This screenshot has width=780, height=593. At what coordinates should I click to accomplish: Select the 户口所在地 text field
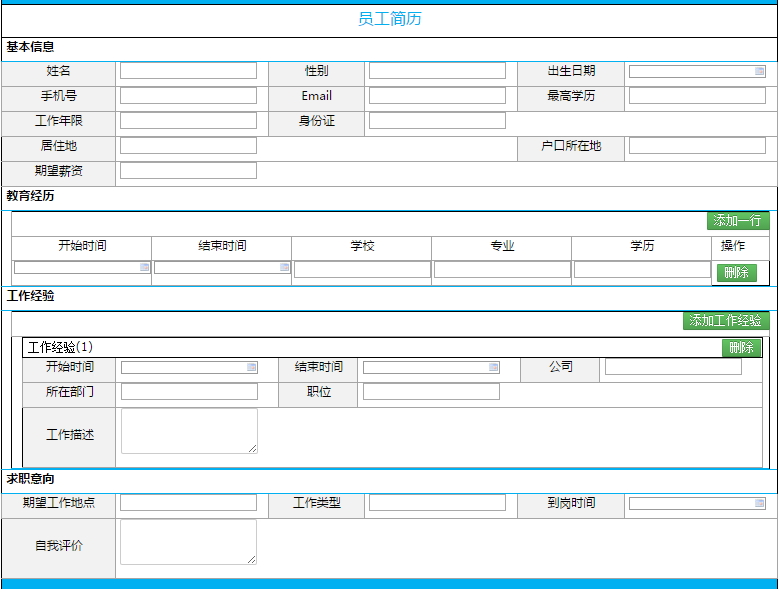click(697, 146)
